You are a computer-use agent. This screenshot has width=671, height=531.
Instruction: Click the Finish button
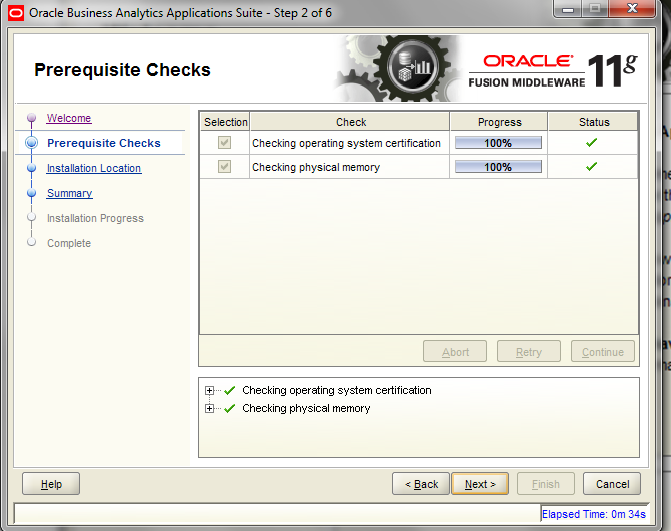[x=546, y=484]
